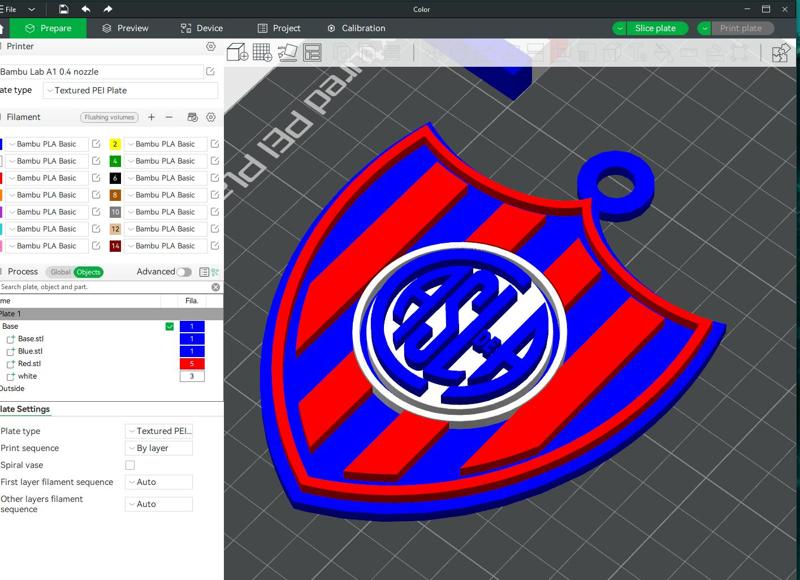Sync filament list with the sync icon

tap(192, 117)
